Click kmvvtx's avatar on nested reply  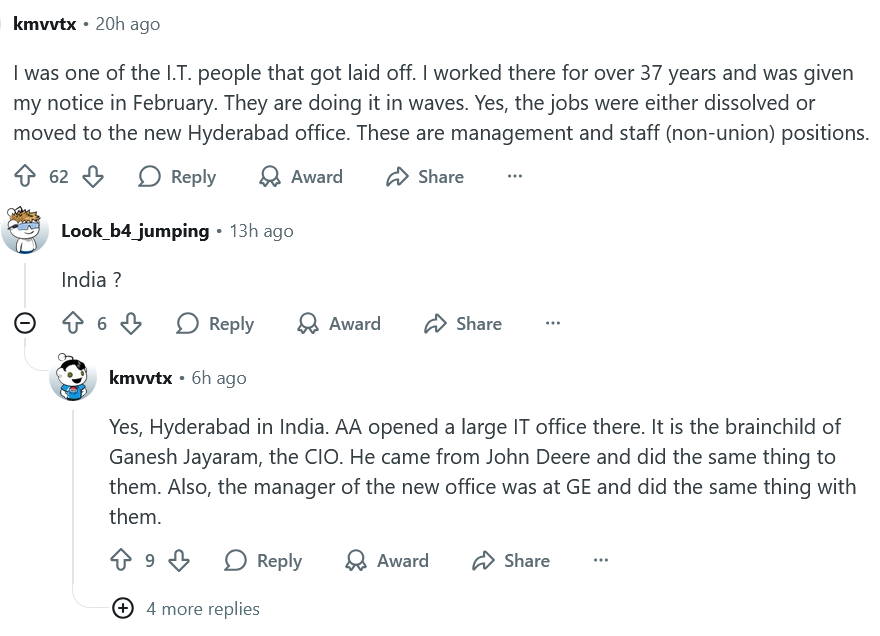[x=74, y=378]
